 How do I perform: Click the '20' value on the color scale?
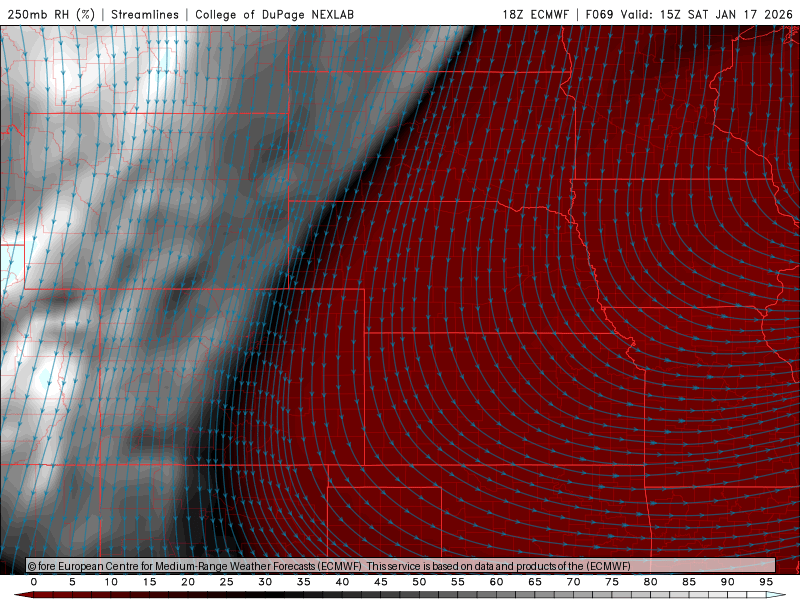coord(188,582)
